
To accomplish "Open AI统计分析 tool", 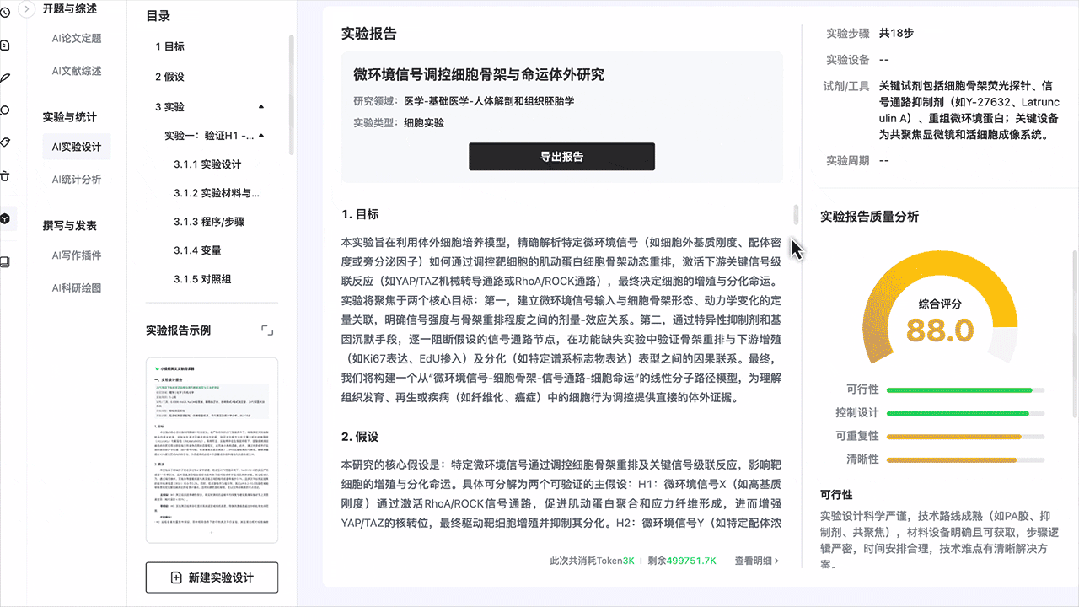I will coord(76,179).
